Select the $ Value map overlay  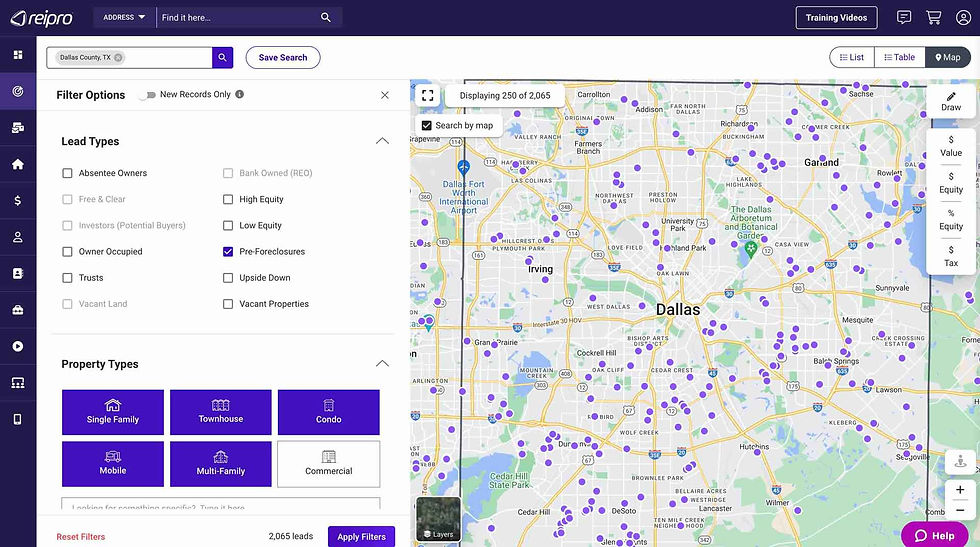click(x=951, y=146)
